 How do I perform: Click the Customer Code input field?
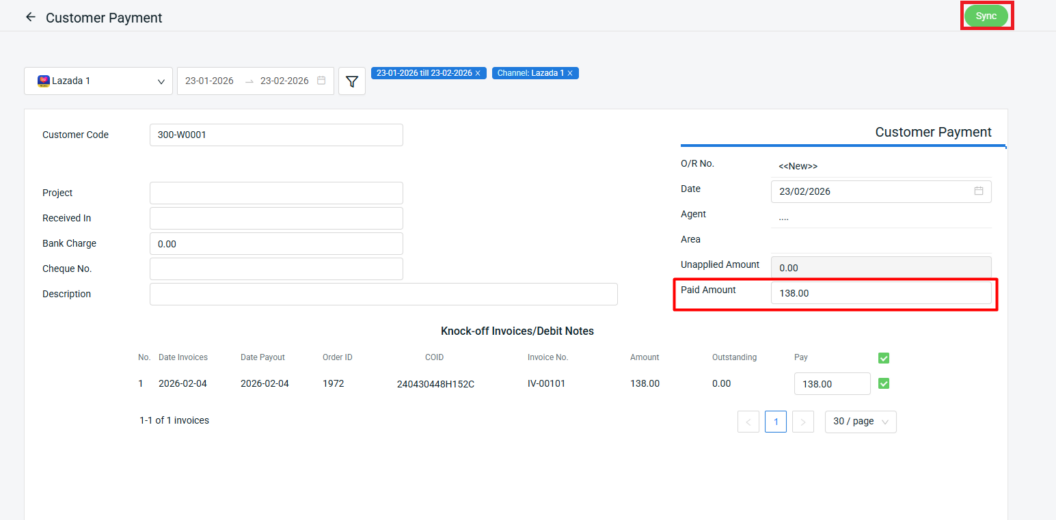coord(276,135)
